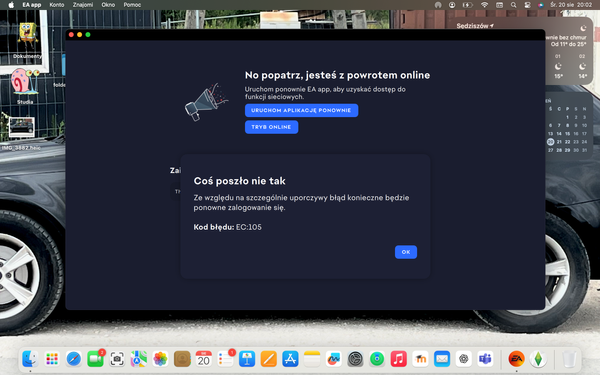Open System Settings from the dock
600x375 pixels.
point(355,359)
